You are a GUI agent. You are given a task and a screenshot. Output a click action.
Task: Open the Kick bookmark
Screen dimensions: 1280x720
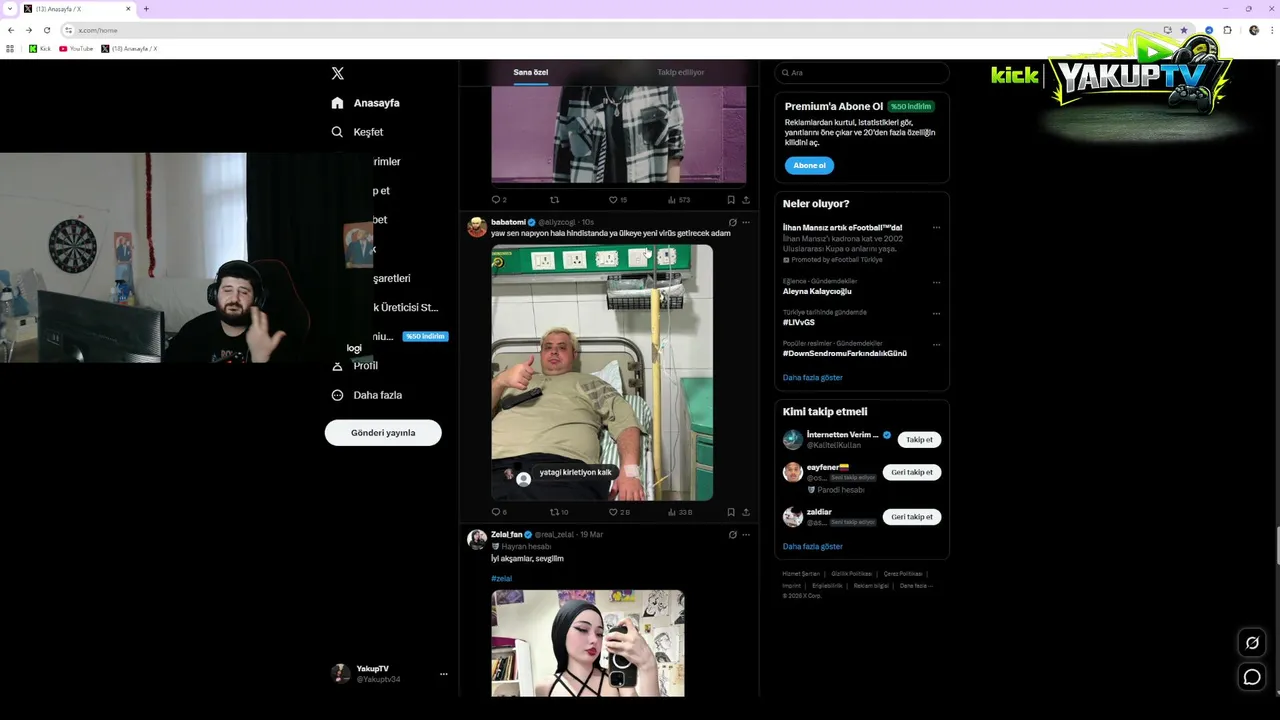pyautogui.click(x=40, y=48)
